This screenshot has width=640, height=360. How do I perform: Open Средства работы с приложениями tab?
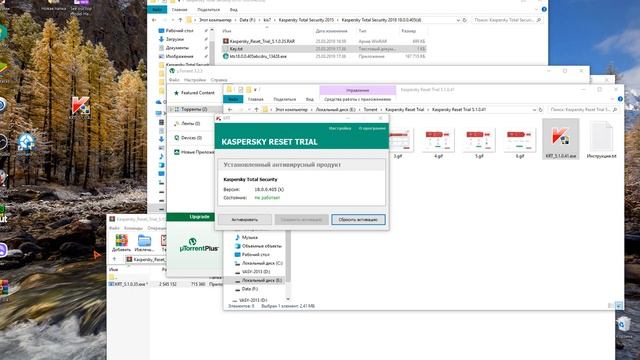point(358,99)
